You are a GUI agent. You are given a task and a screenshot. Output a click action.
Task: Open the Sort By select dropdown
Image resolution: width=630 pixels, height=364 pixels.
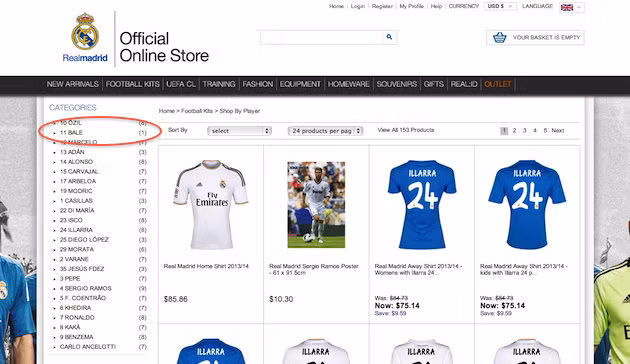(x=239, y=131)
